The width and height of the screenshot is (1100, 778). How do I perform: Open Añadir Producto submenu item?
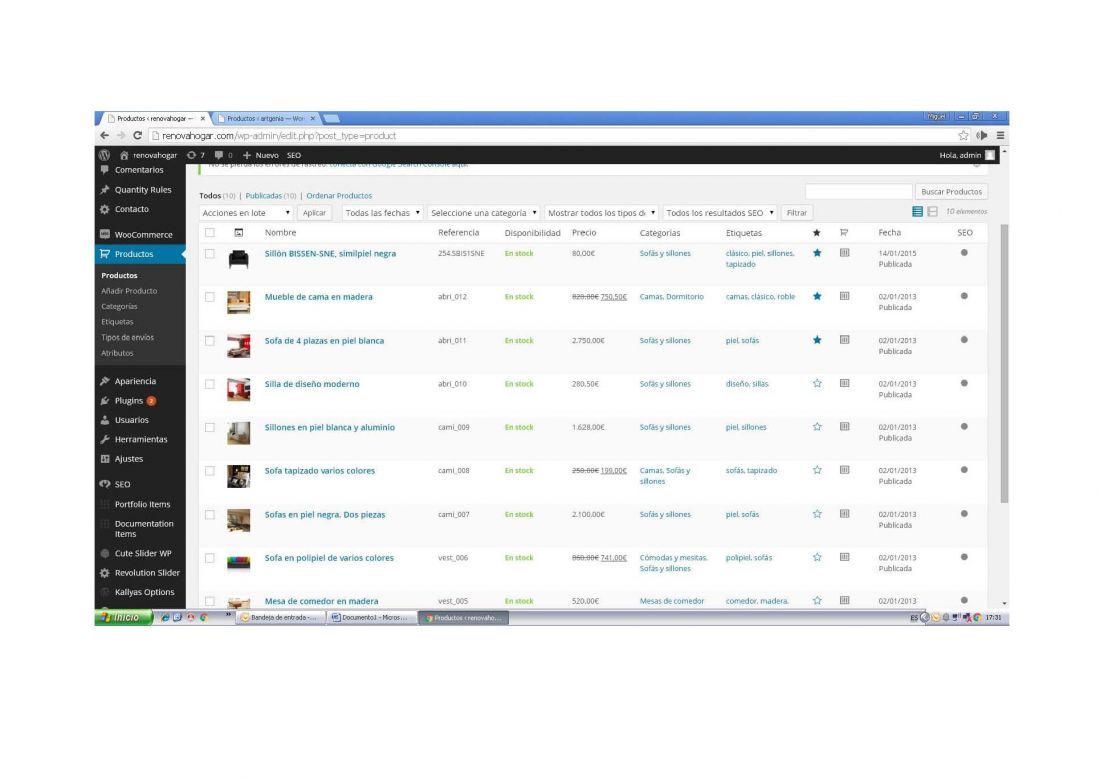(x=129, y=290)
